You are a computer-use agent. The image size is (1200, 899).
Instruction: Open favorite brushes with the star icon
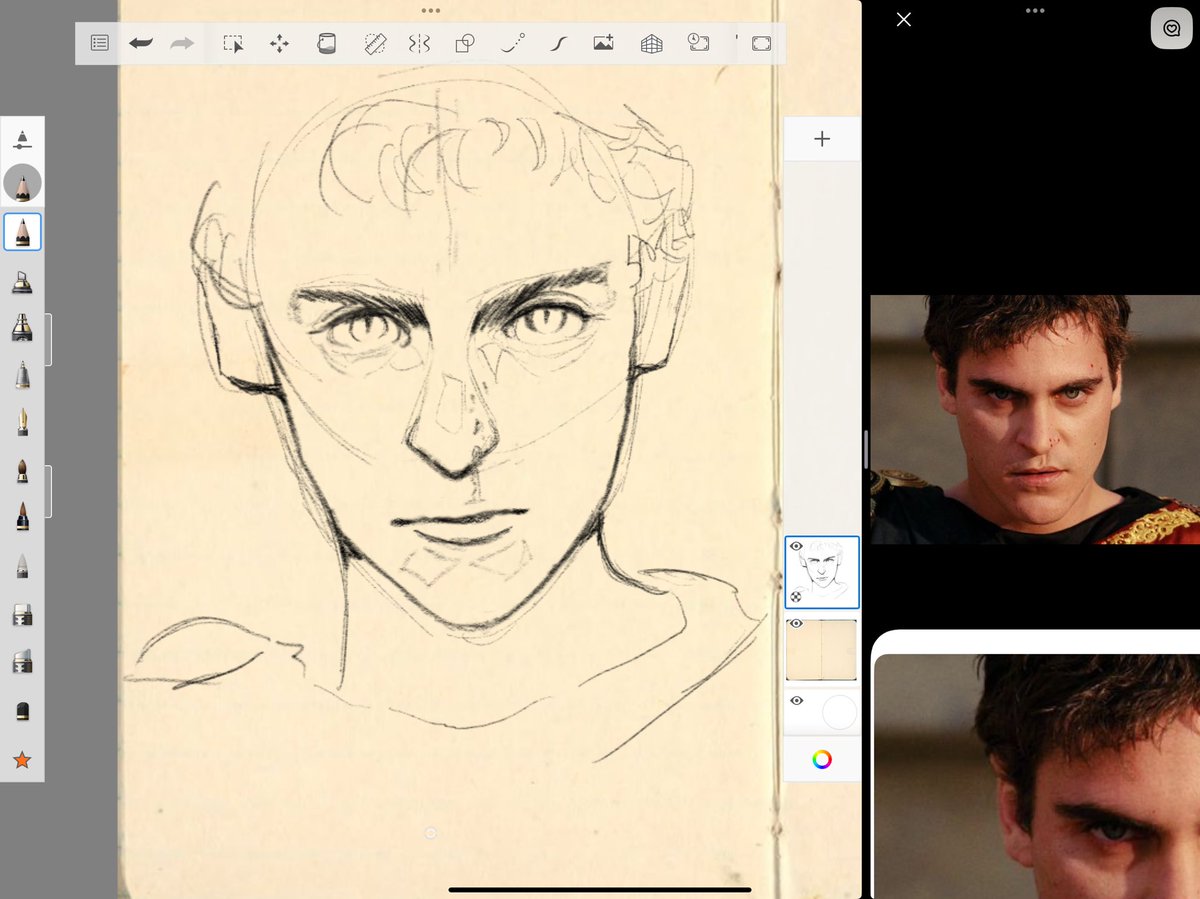[22, 760]
